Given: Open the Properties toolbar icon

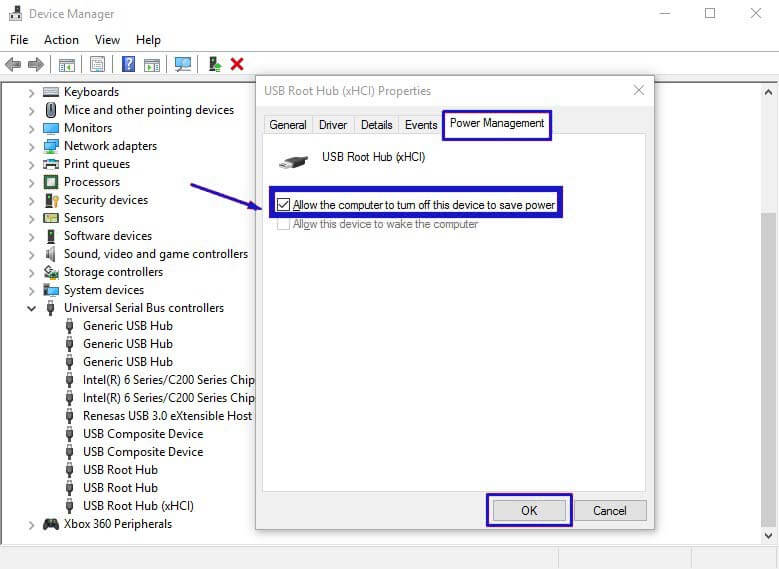Looking at the screenshot, I should point(97,64).
